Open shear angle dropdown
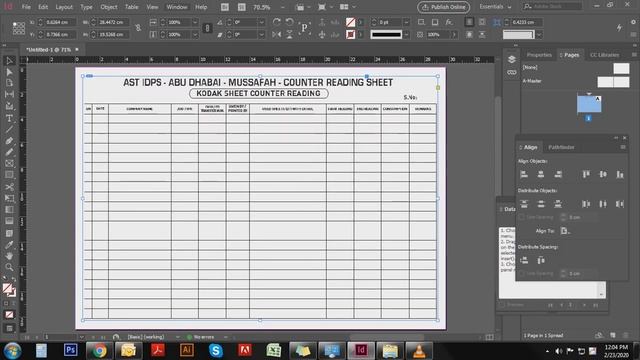 click(262, 35)
